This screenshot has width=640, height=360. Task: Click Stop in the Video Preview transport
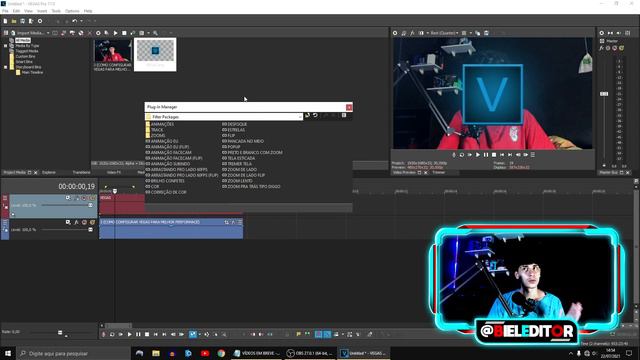(494, 155)
